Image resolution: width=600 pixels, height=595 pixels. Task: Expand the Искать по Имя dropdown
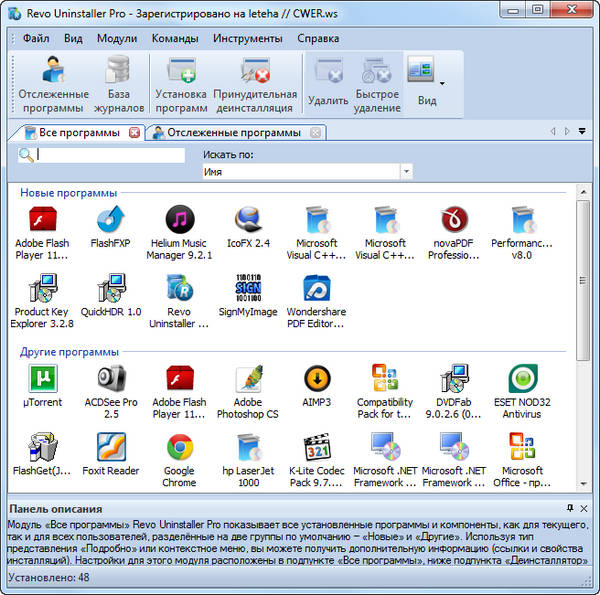point(406,171)
